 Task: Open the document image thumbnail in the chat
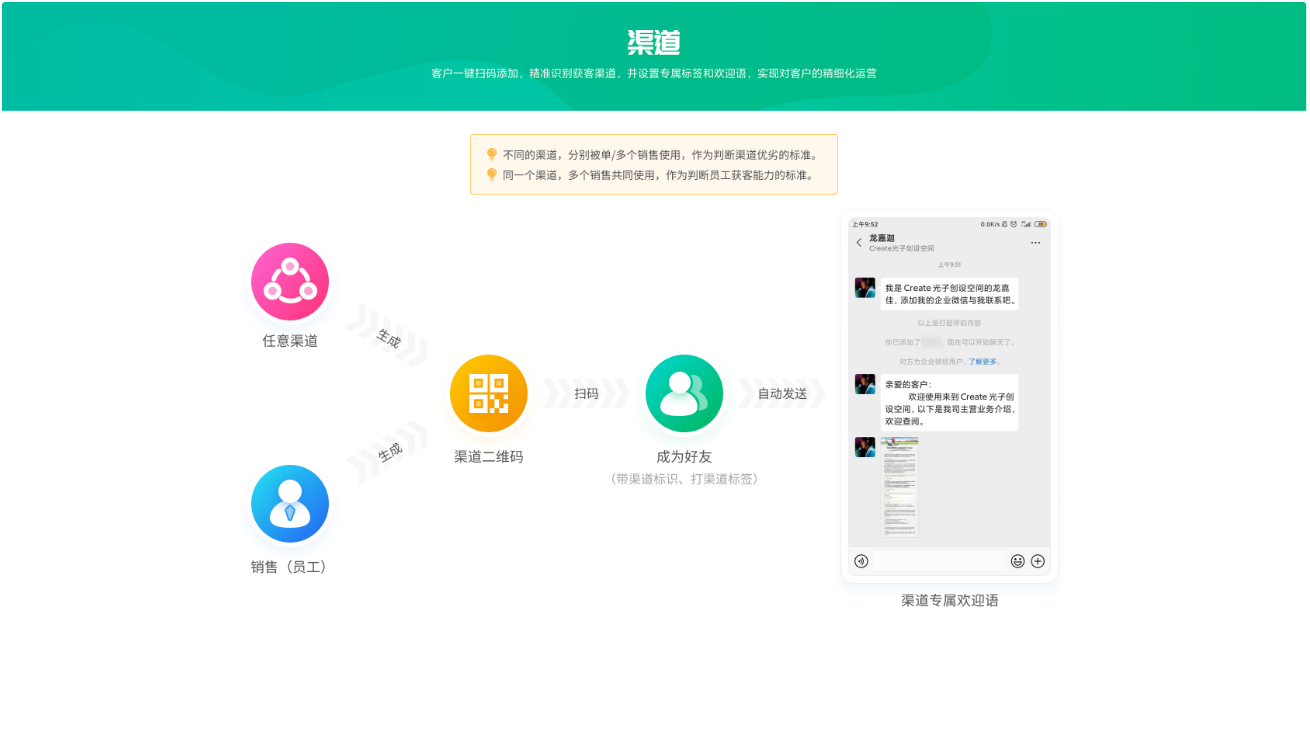point(900,487)
